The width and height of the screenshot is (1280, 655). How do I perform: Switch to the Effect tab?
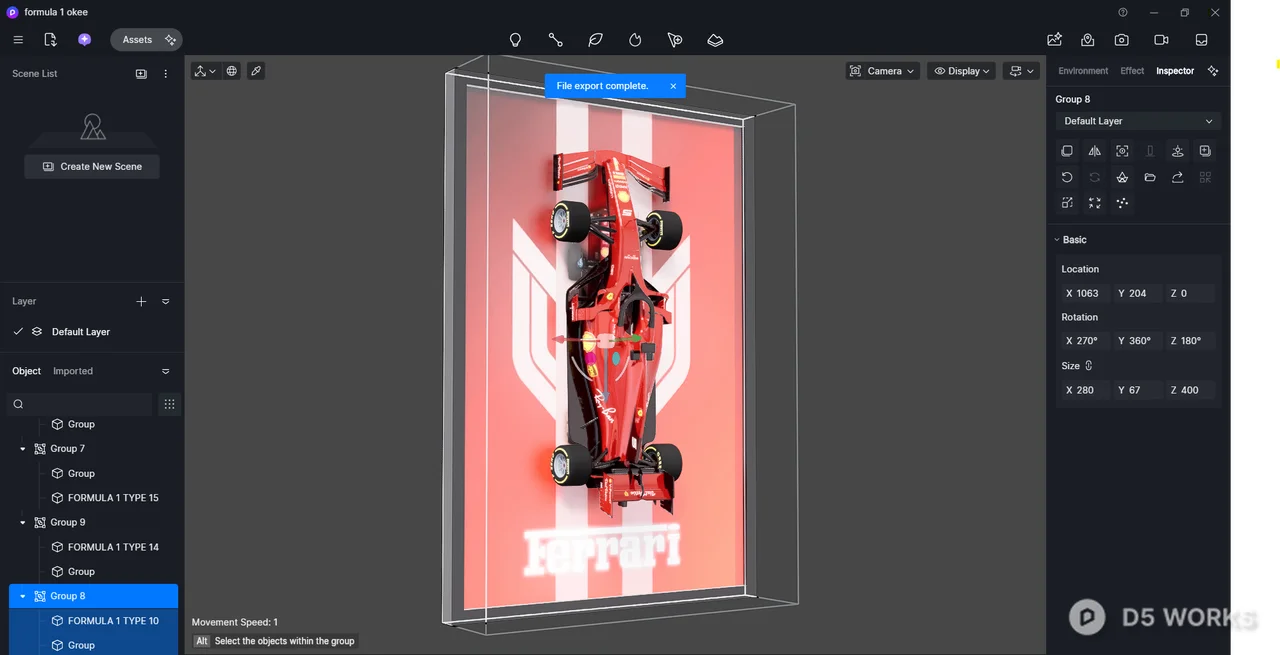(1132, 71)
